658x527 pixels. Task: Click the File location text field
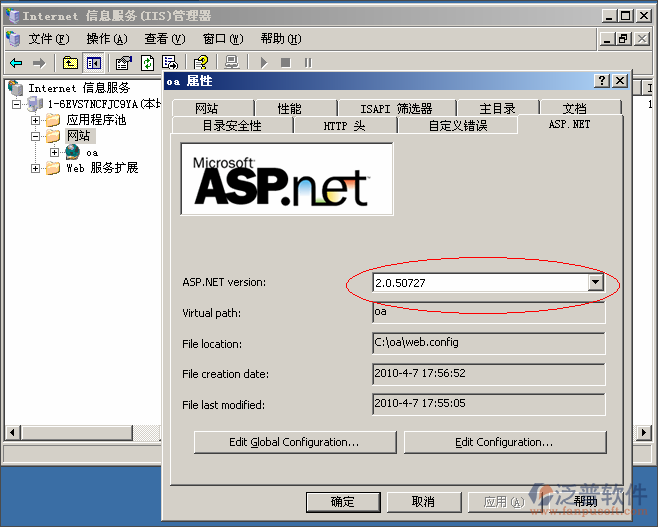point(488,343)
